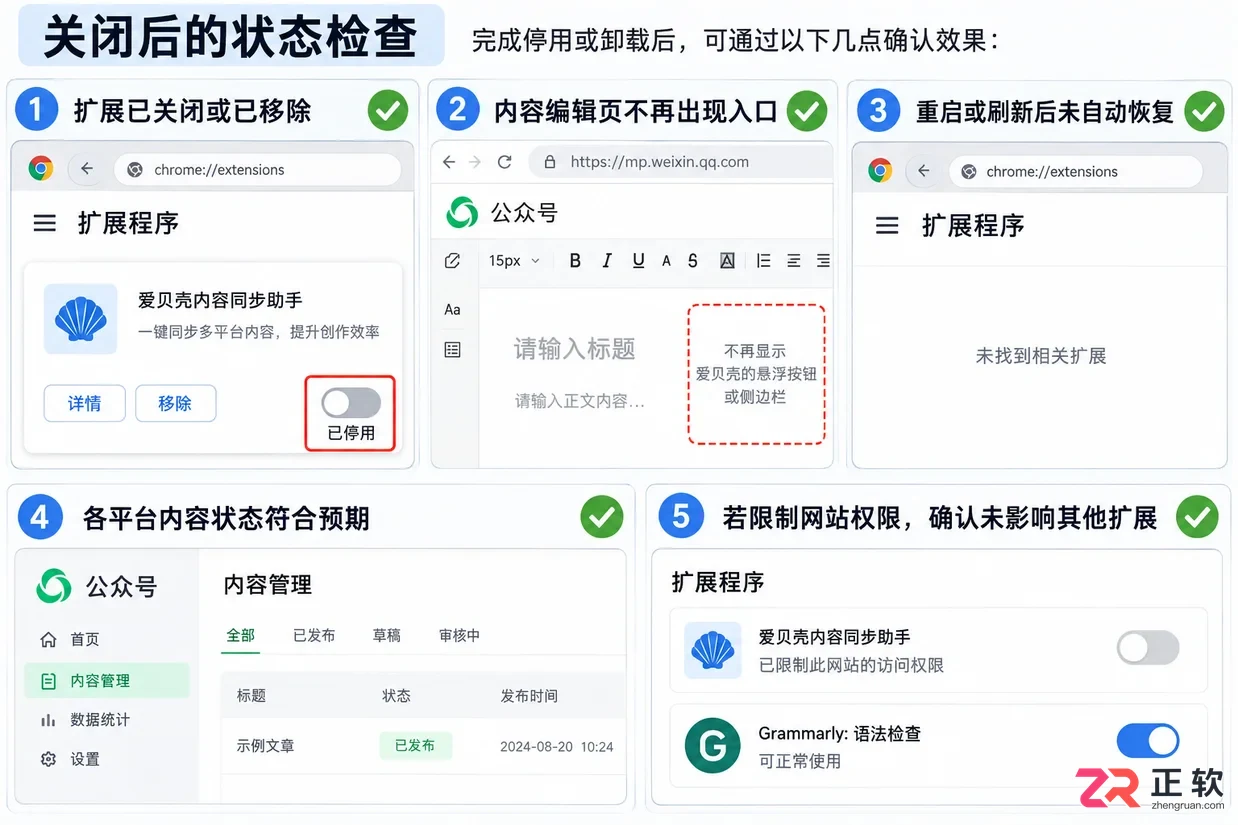This screenshot has width=1238, height=825.
Task: Click the Grammarly G icon in panel 5
Action: [x=712, y=746]
